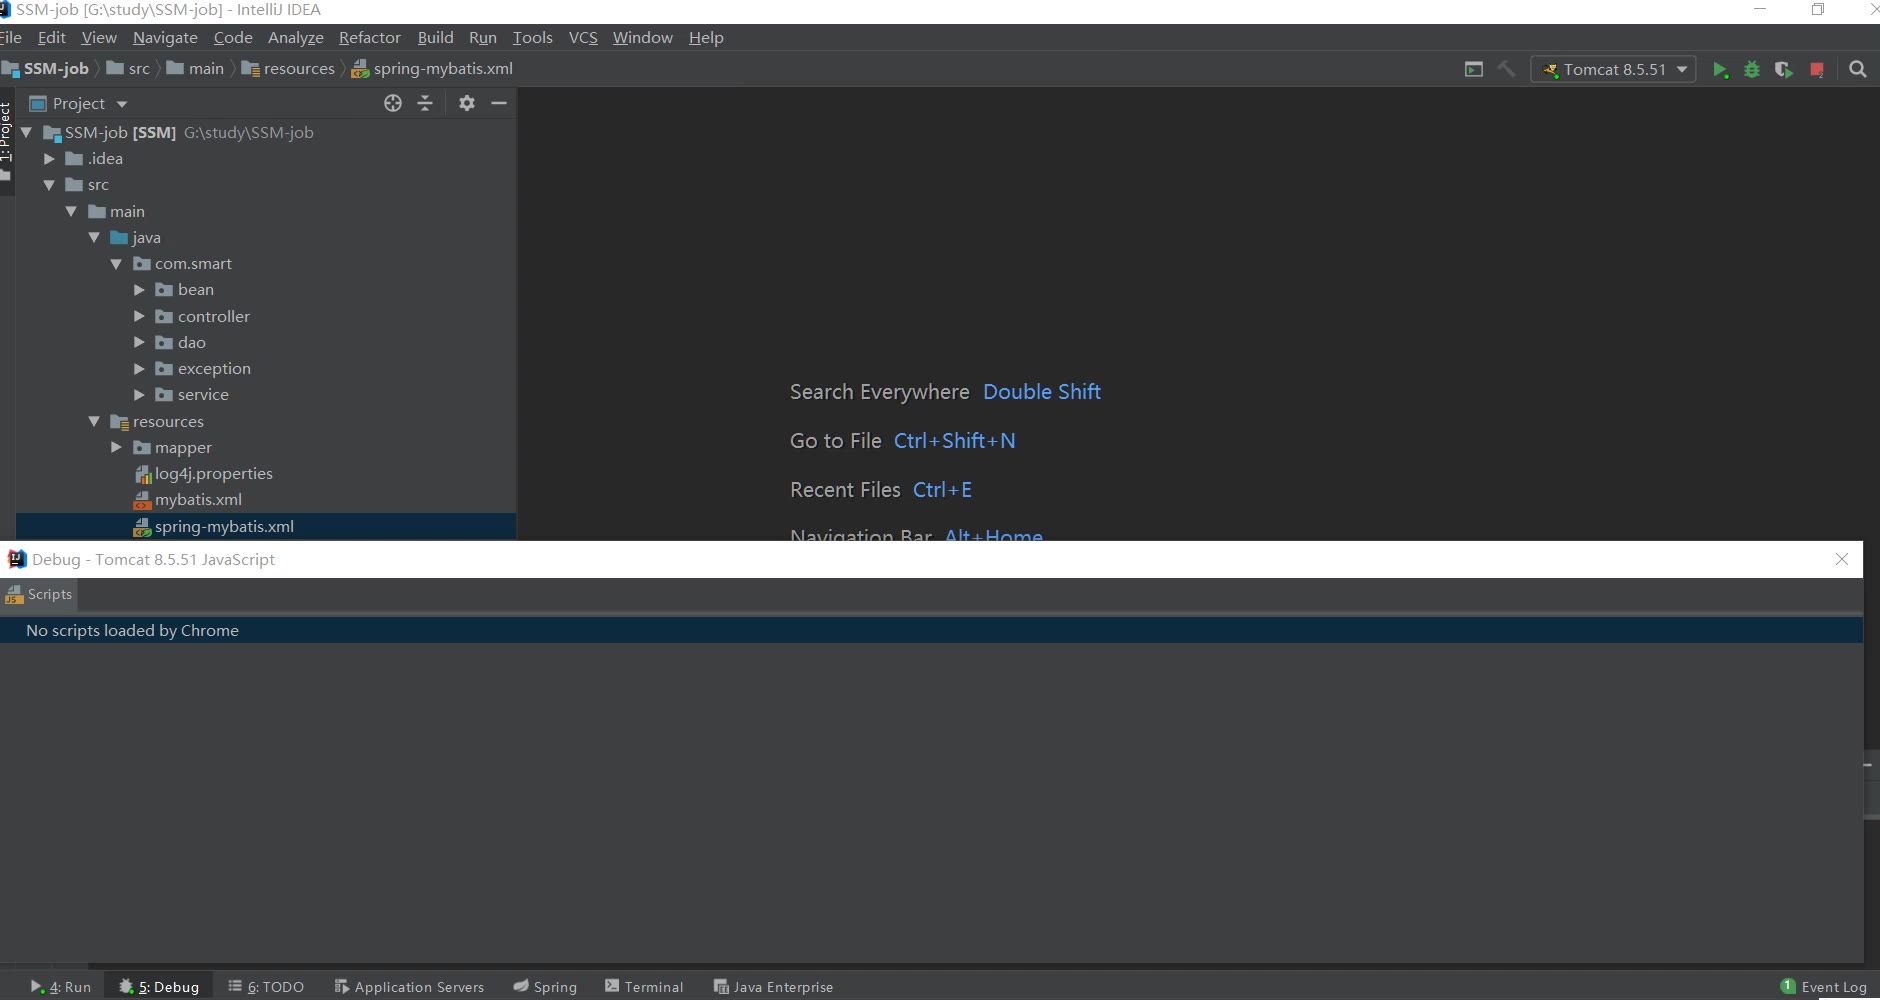Open the Refactor menu
1880x1000 pixels.
(x=369, y=38)
